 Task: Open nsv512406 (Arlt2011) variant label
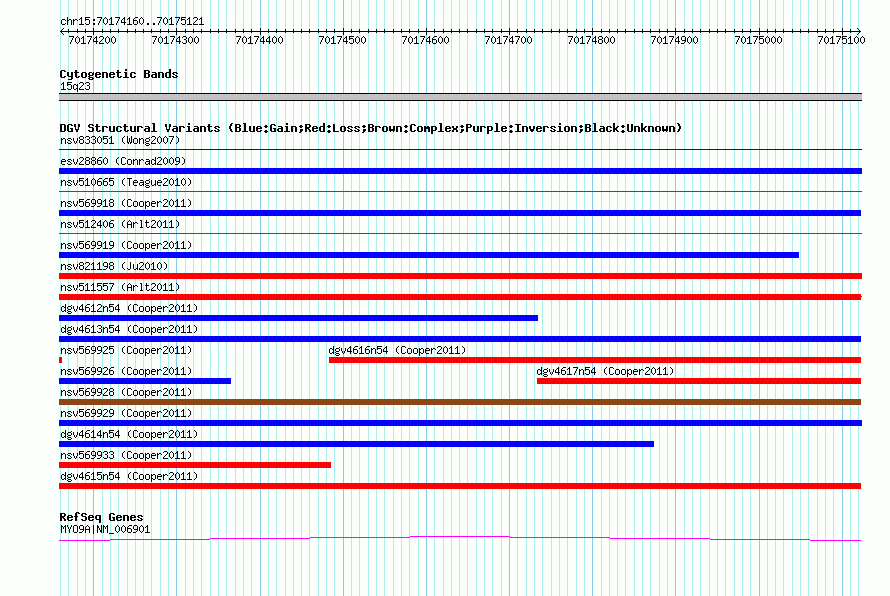120,224
